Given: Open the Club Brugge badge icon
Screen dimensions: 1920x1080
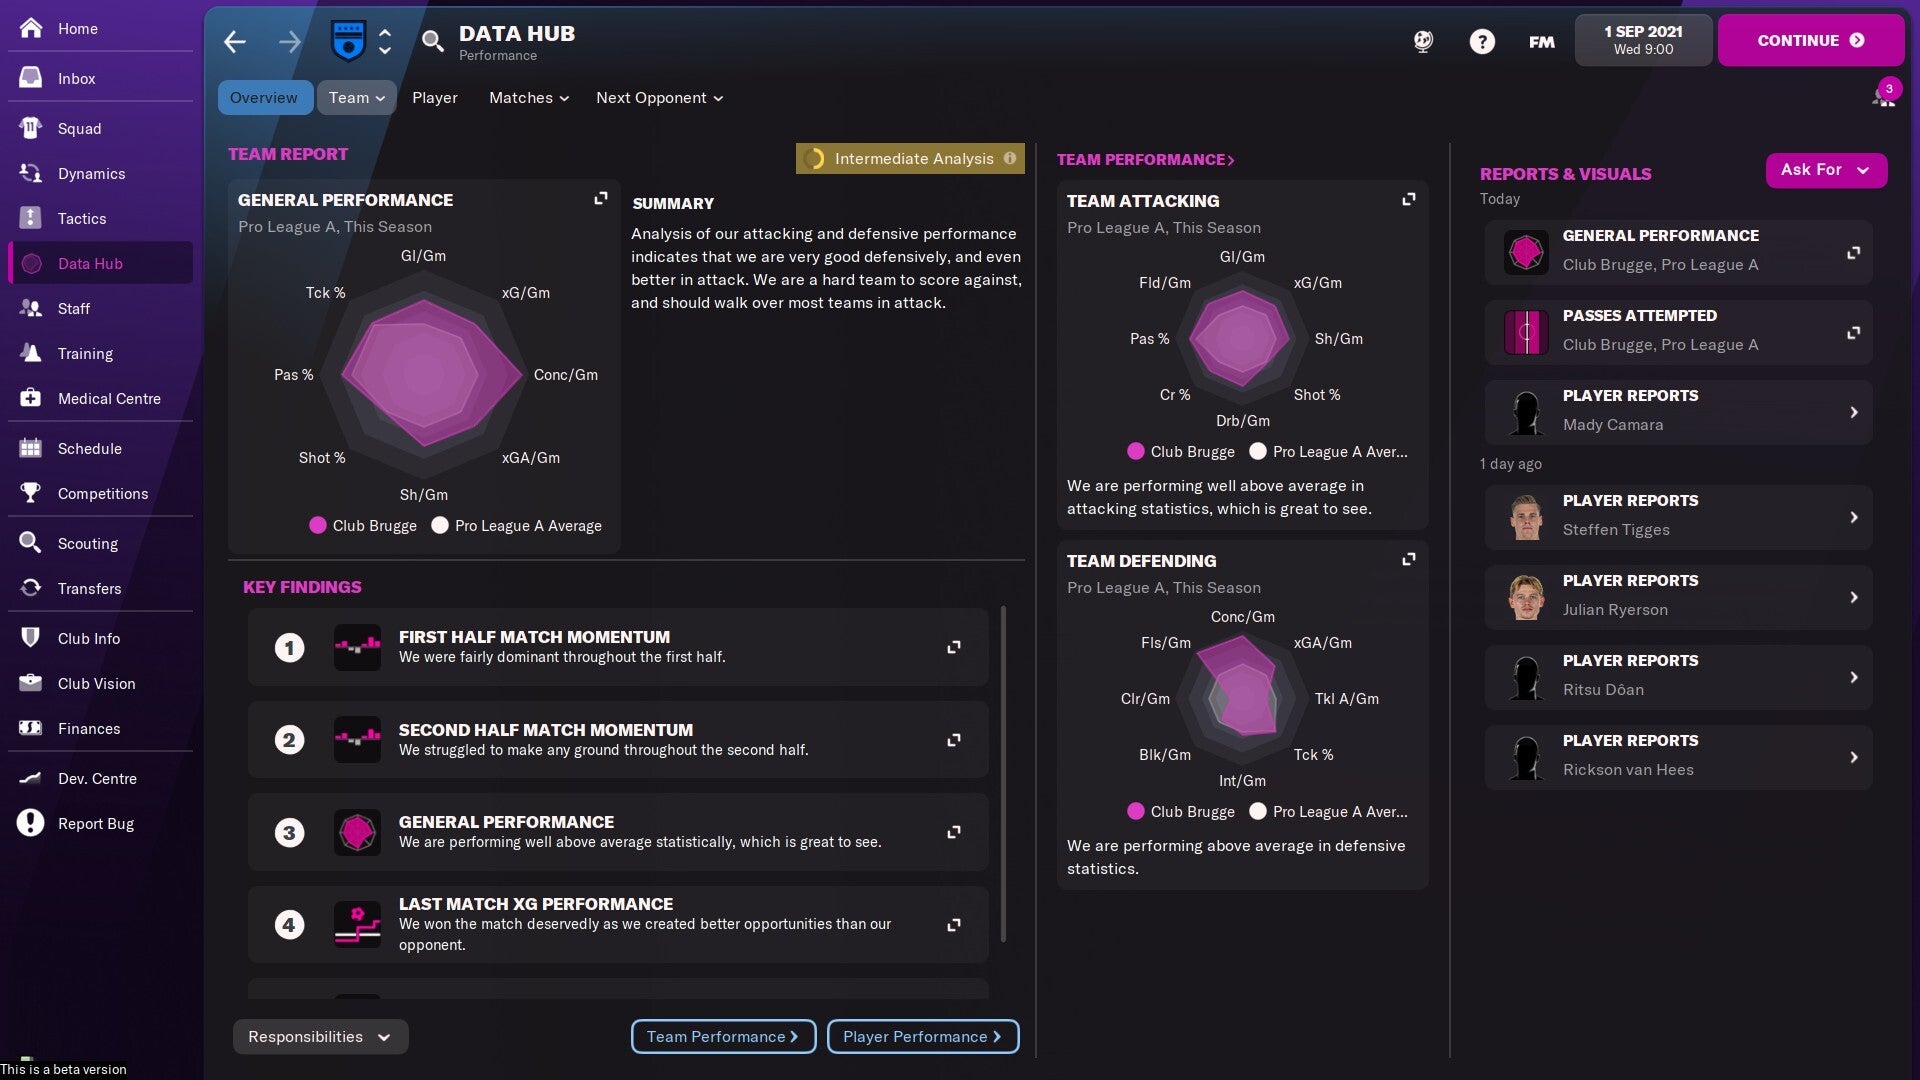Looking at the screenshot, I should 348,41.
